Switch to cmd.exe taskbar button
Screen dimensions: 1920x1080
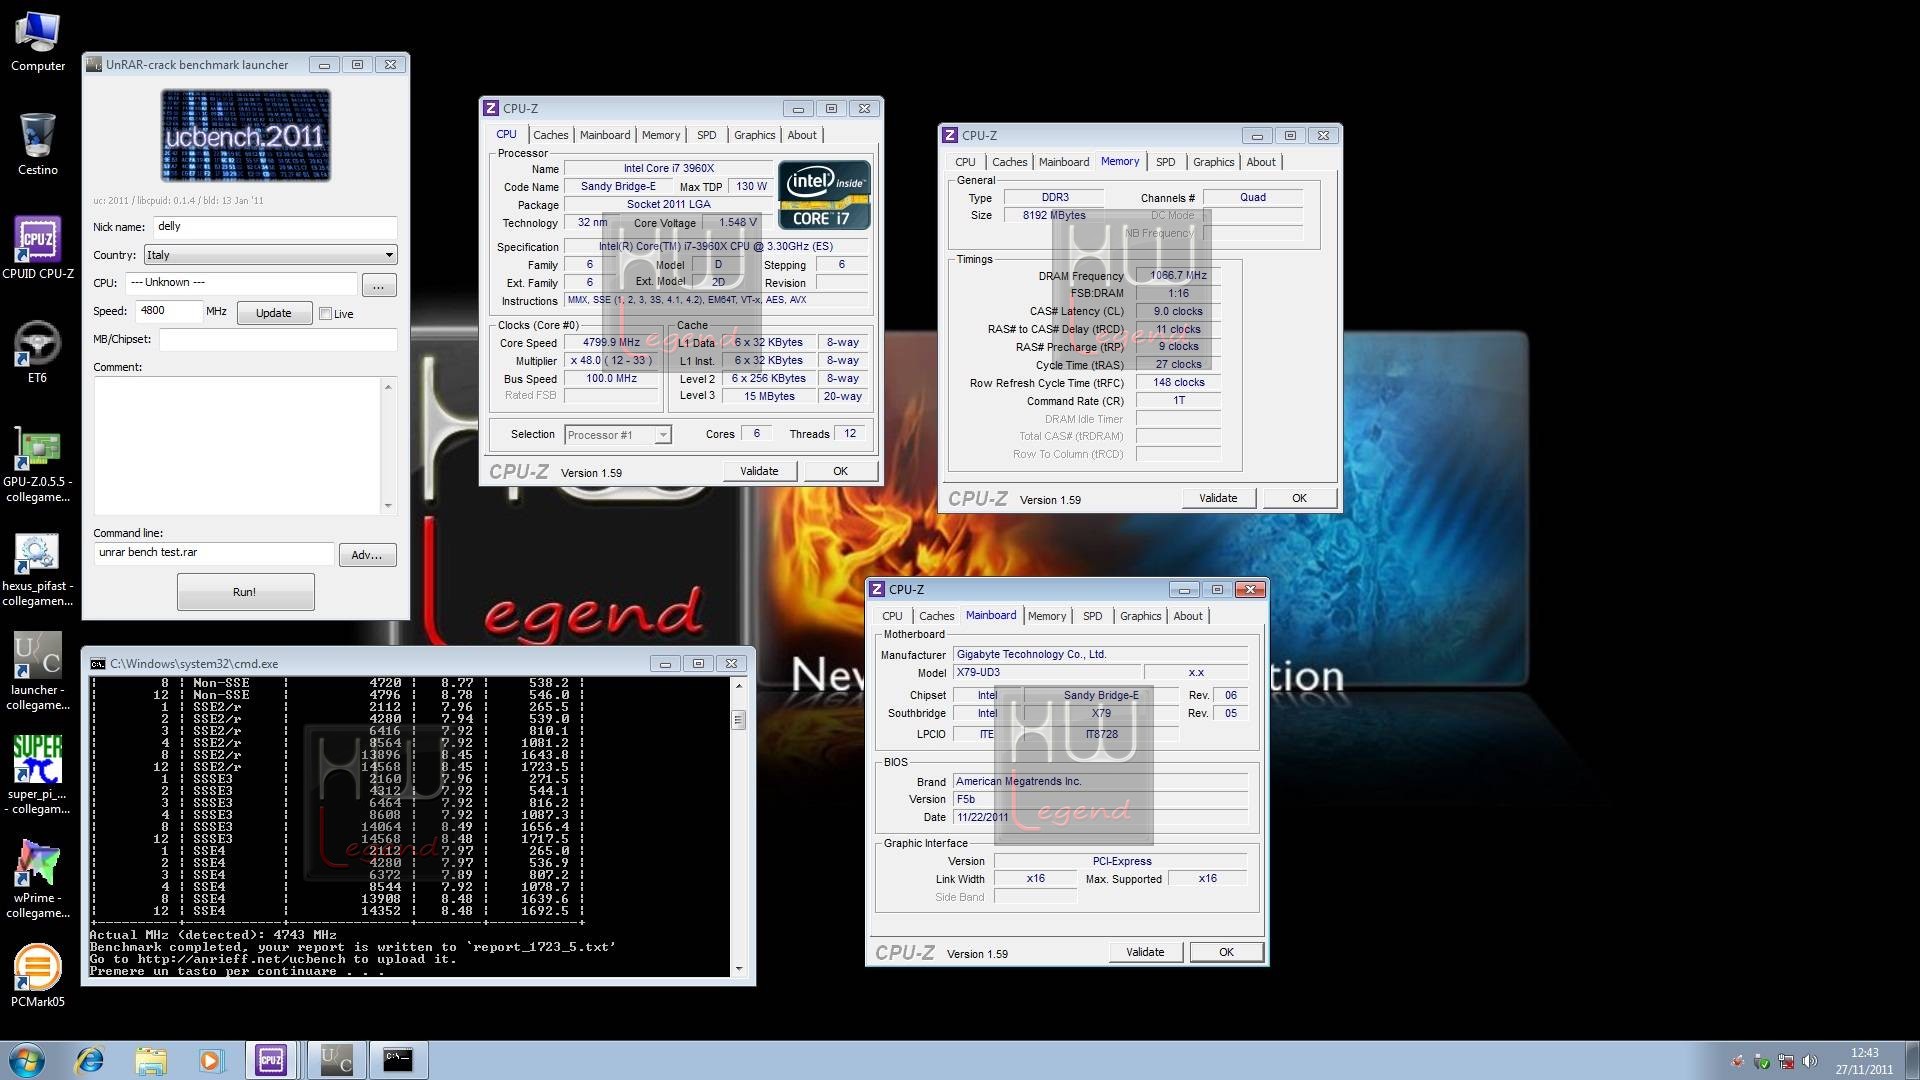point(398,1060)
